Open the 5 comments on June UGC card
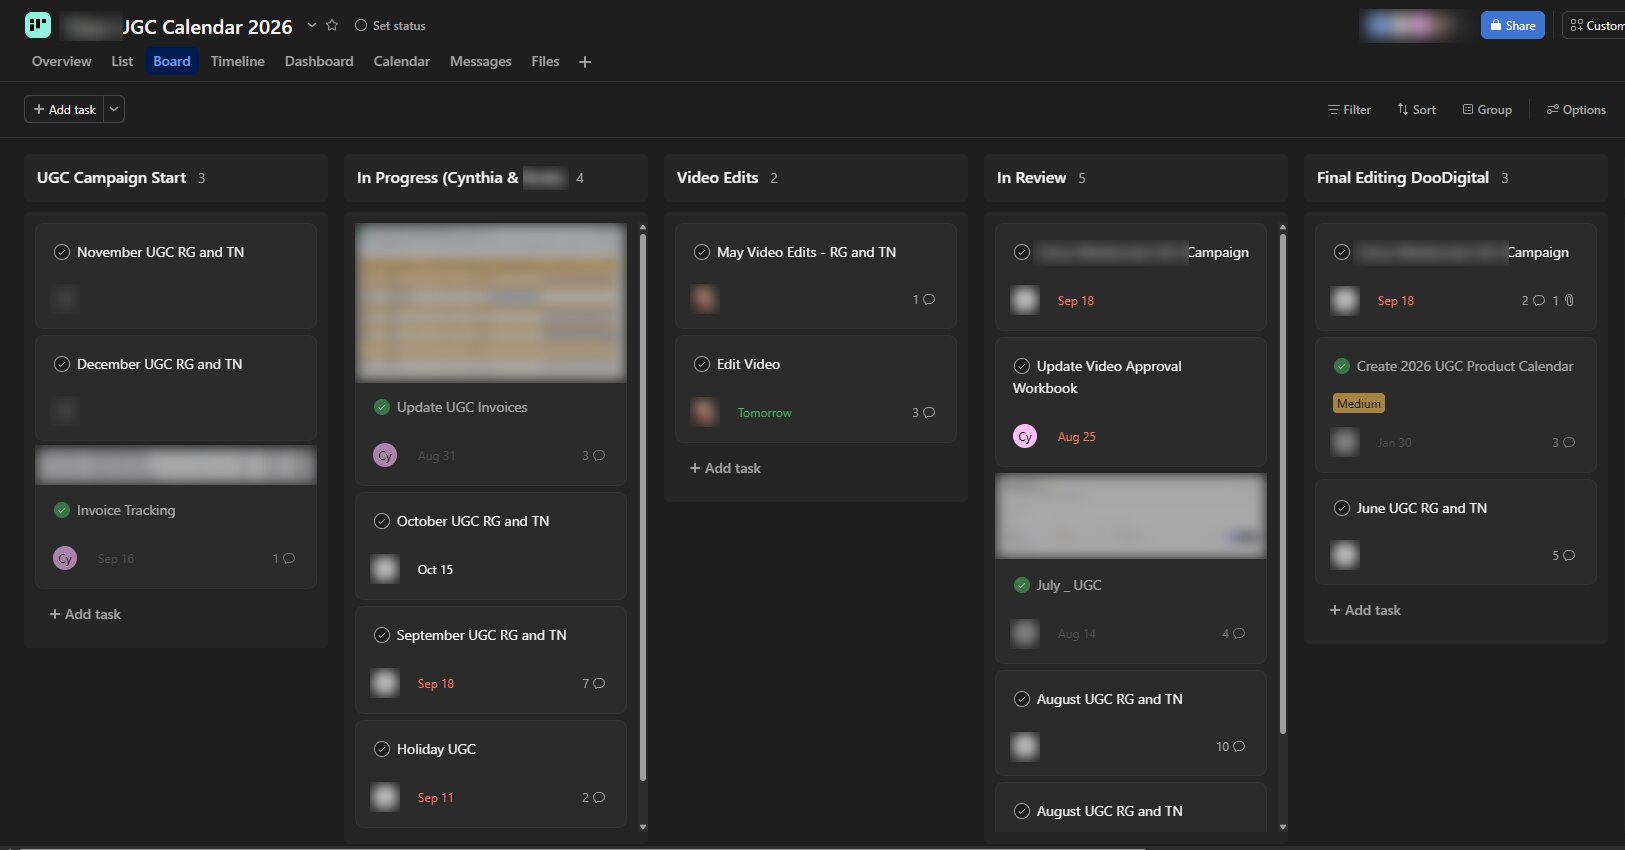1625x850 pixels. [x=1564, y=555]
